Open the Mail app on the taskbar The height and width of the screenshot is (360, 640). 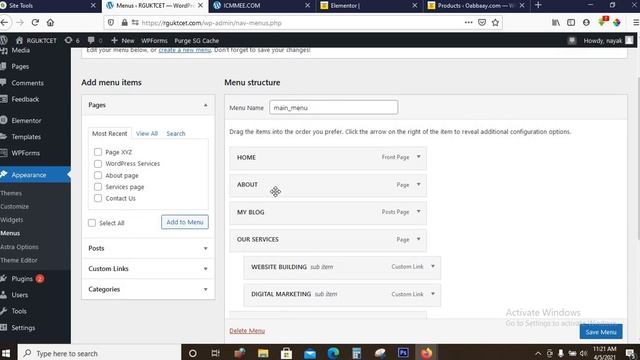(310, 353)
